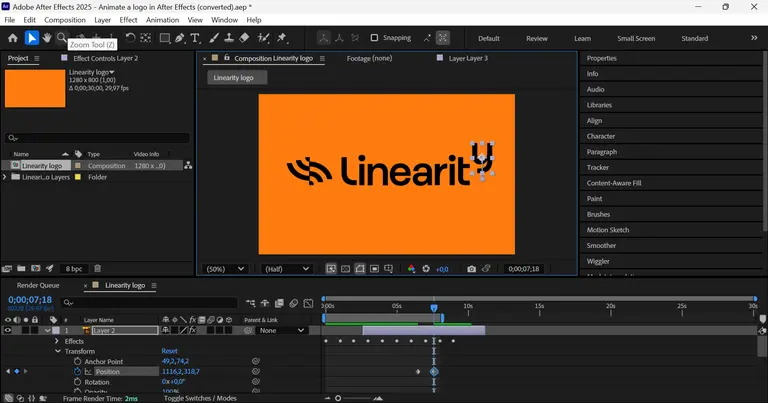Click the 8 bpc color depth button
This screenshot has width=768, height=403.
(74, 269)
